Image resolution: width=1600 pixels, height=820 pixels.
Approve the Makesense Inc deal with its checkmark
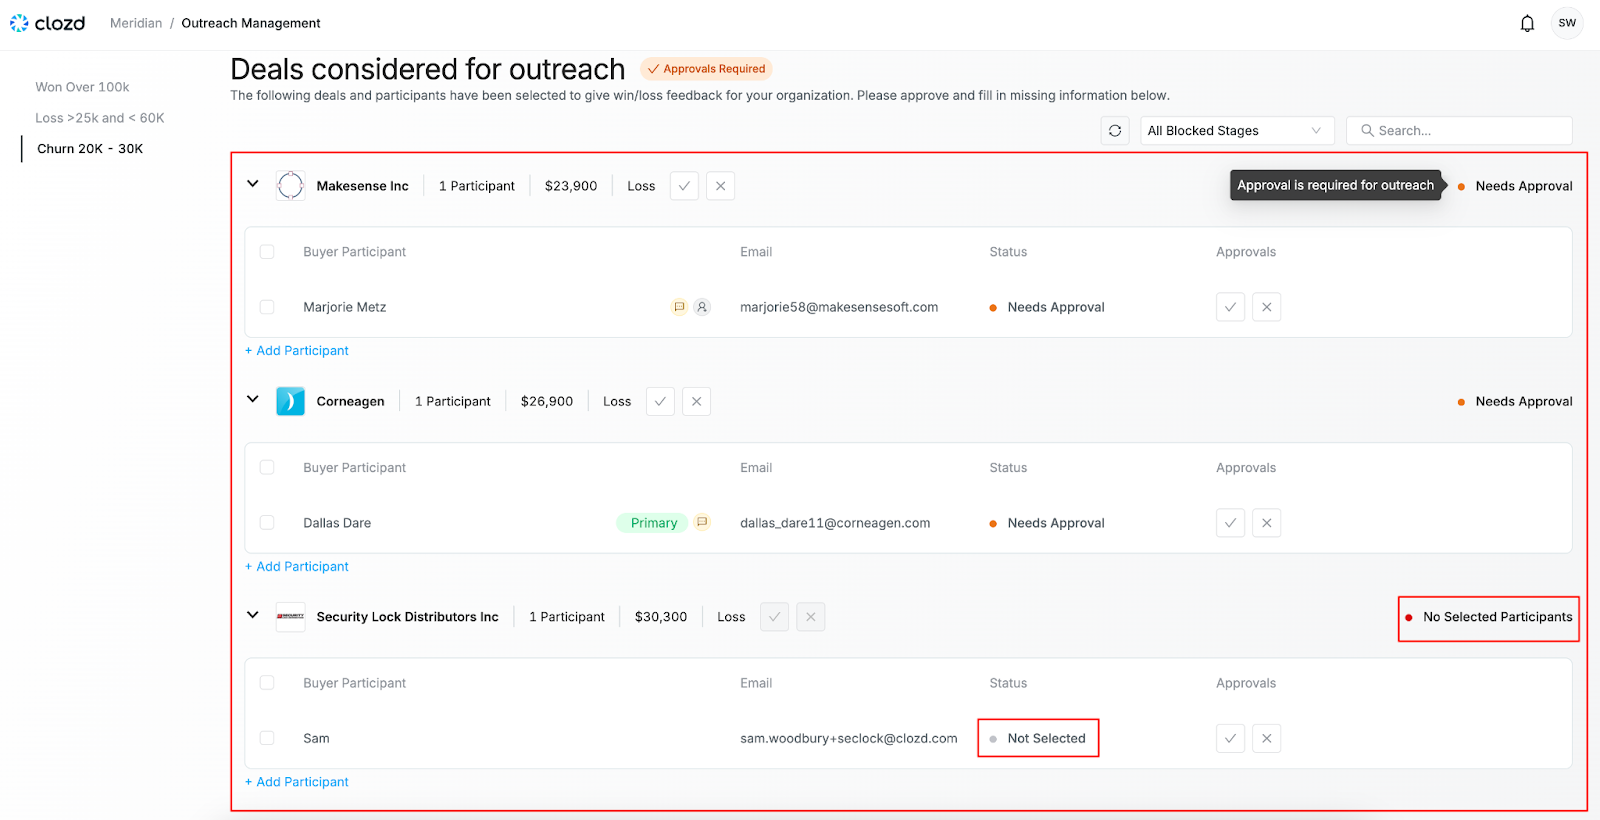684,186
